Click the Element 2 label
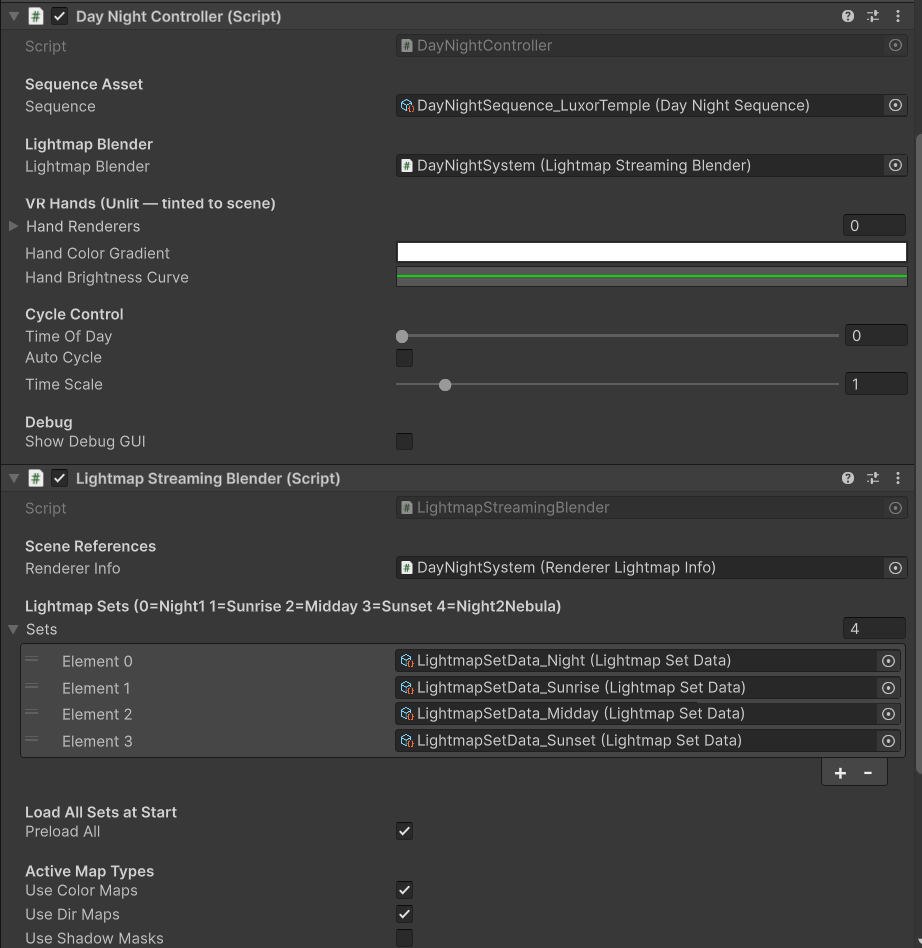Image resolution: width=922 pixels, height=948 pixels. click(x=97, y=715)
